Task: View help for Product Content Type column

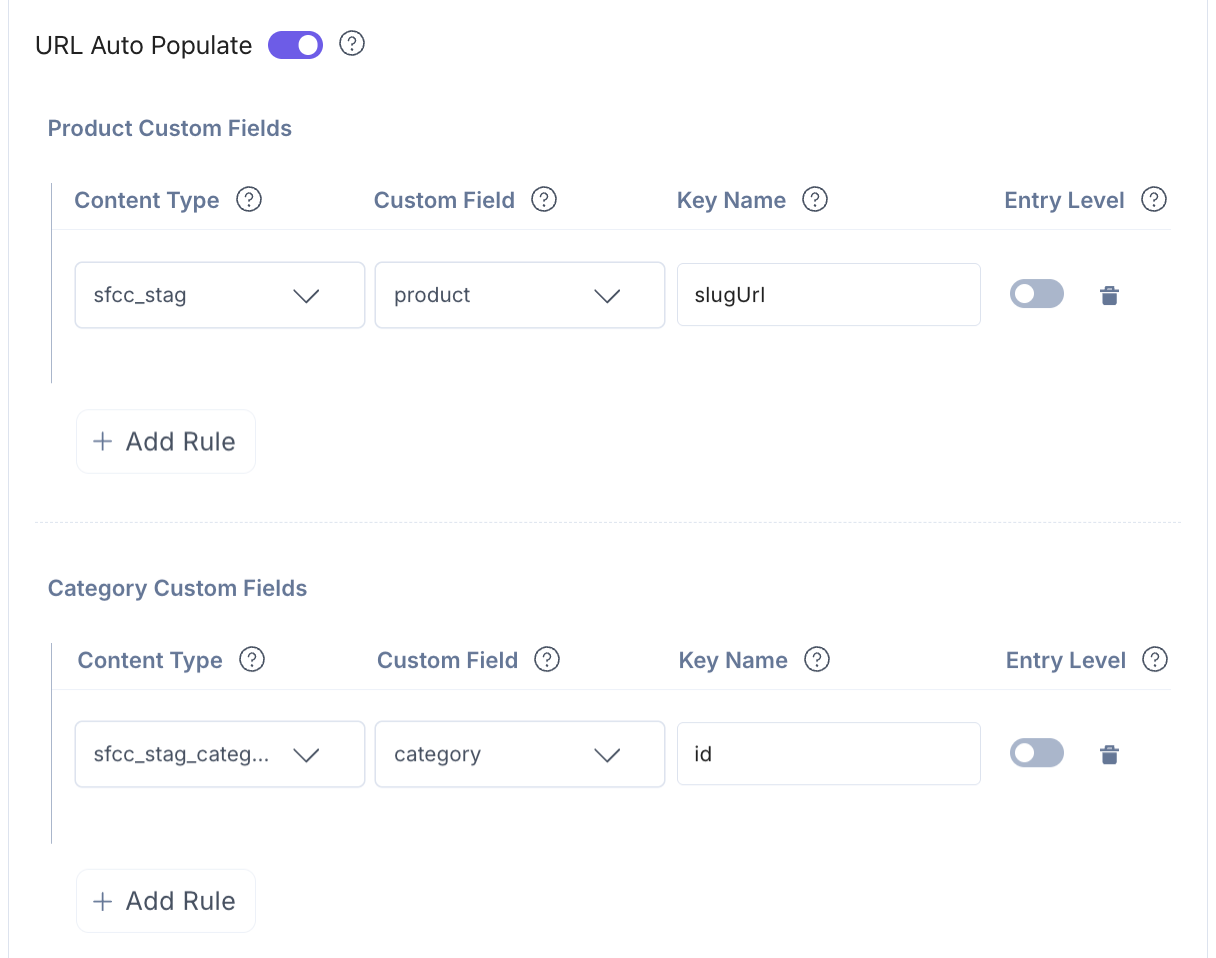Action: [x=248, y=199]
